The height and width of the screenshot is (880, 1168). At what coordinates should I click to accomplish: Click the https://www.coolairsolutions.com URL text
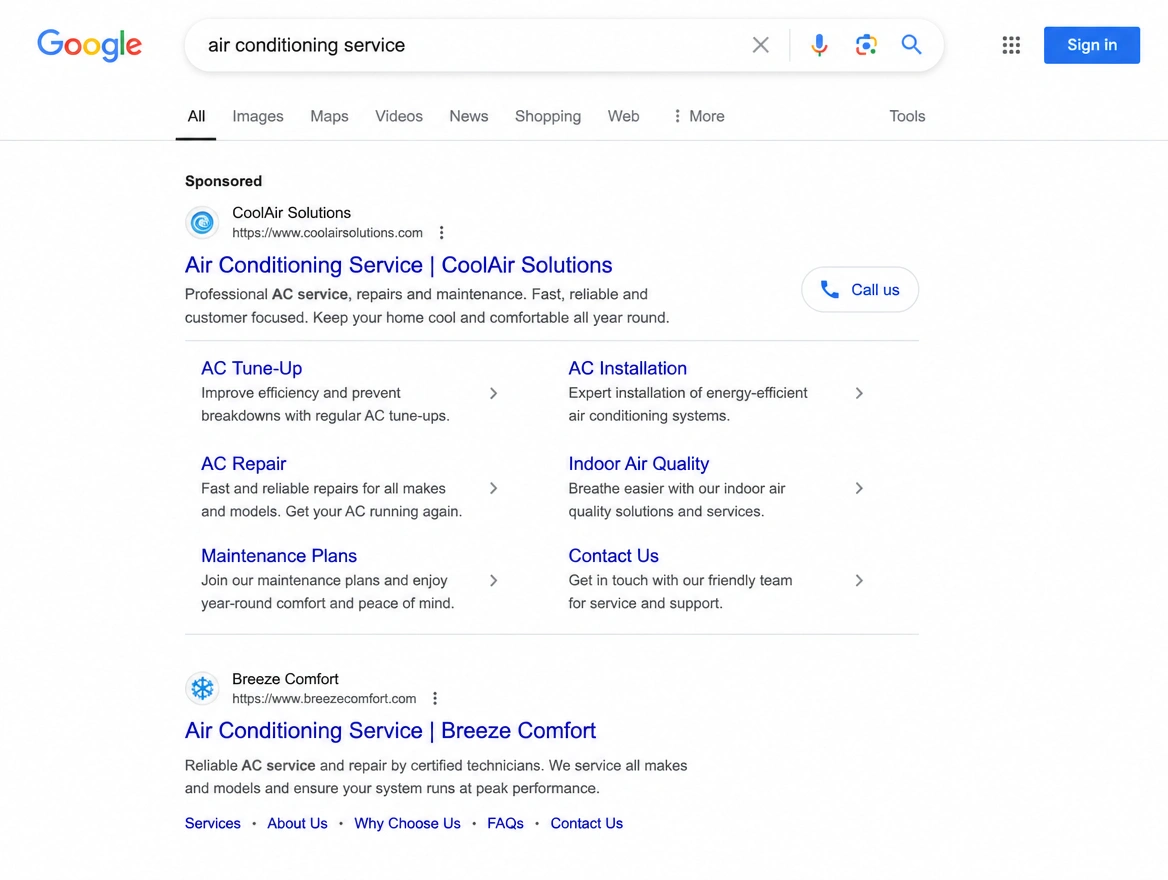327,232
